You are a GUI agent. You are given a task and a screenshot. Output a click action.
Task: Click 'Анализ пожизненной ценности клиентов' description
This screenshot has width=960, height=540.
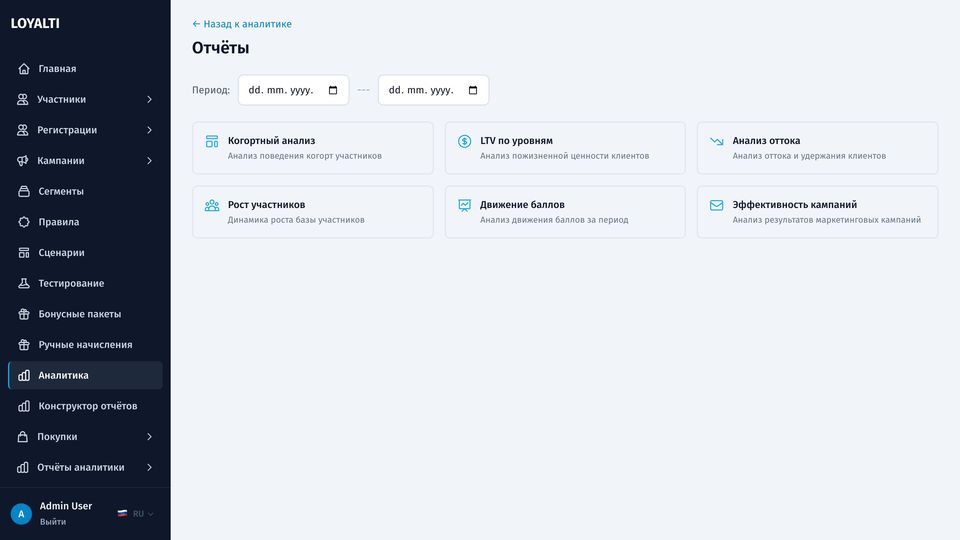click(x=564, y=156)
